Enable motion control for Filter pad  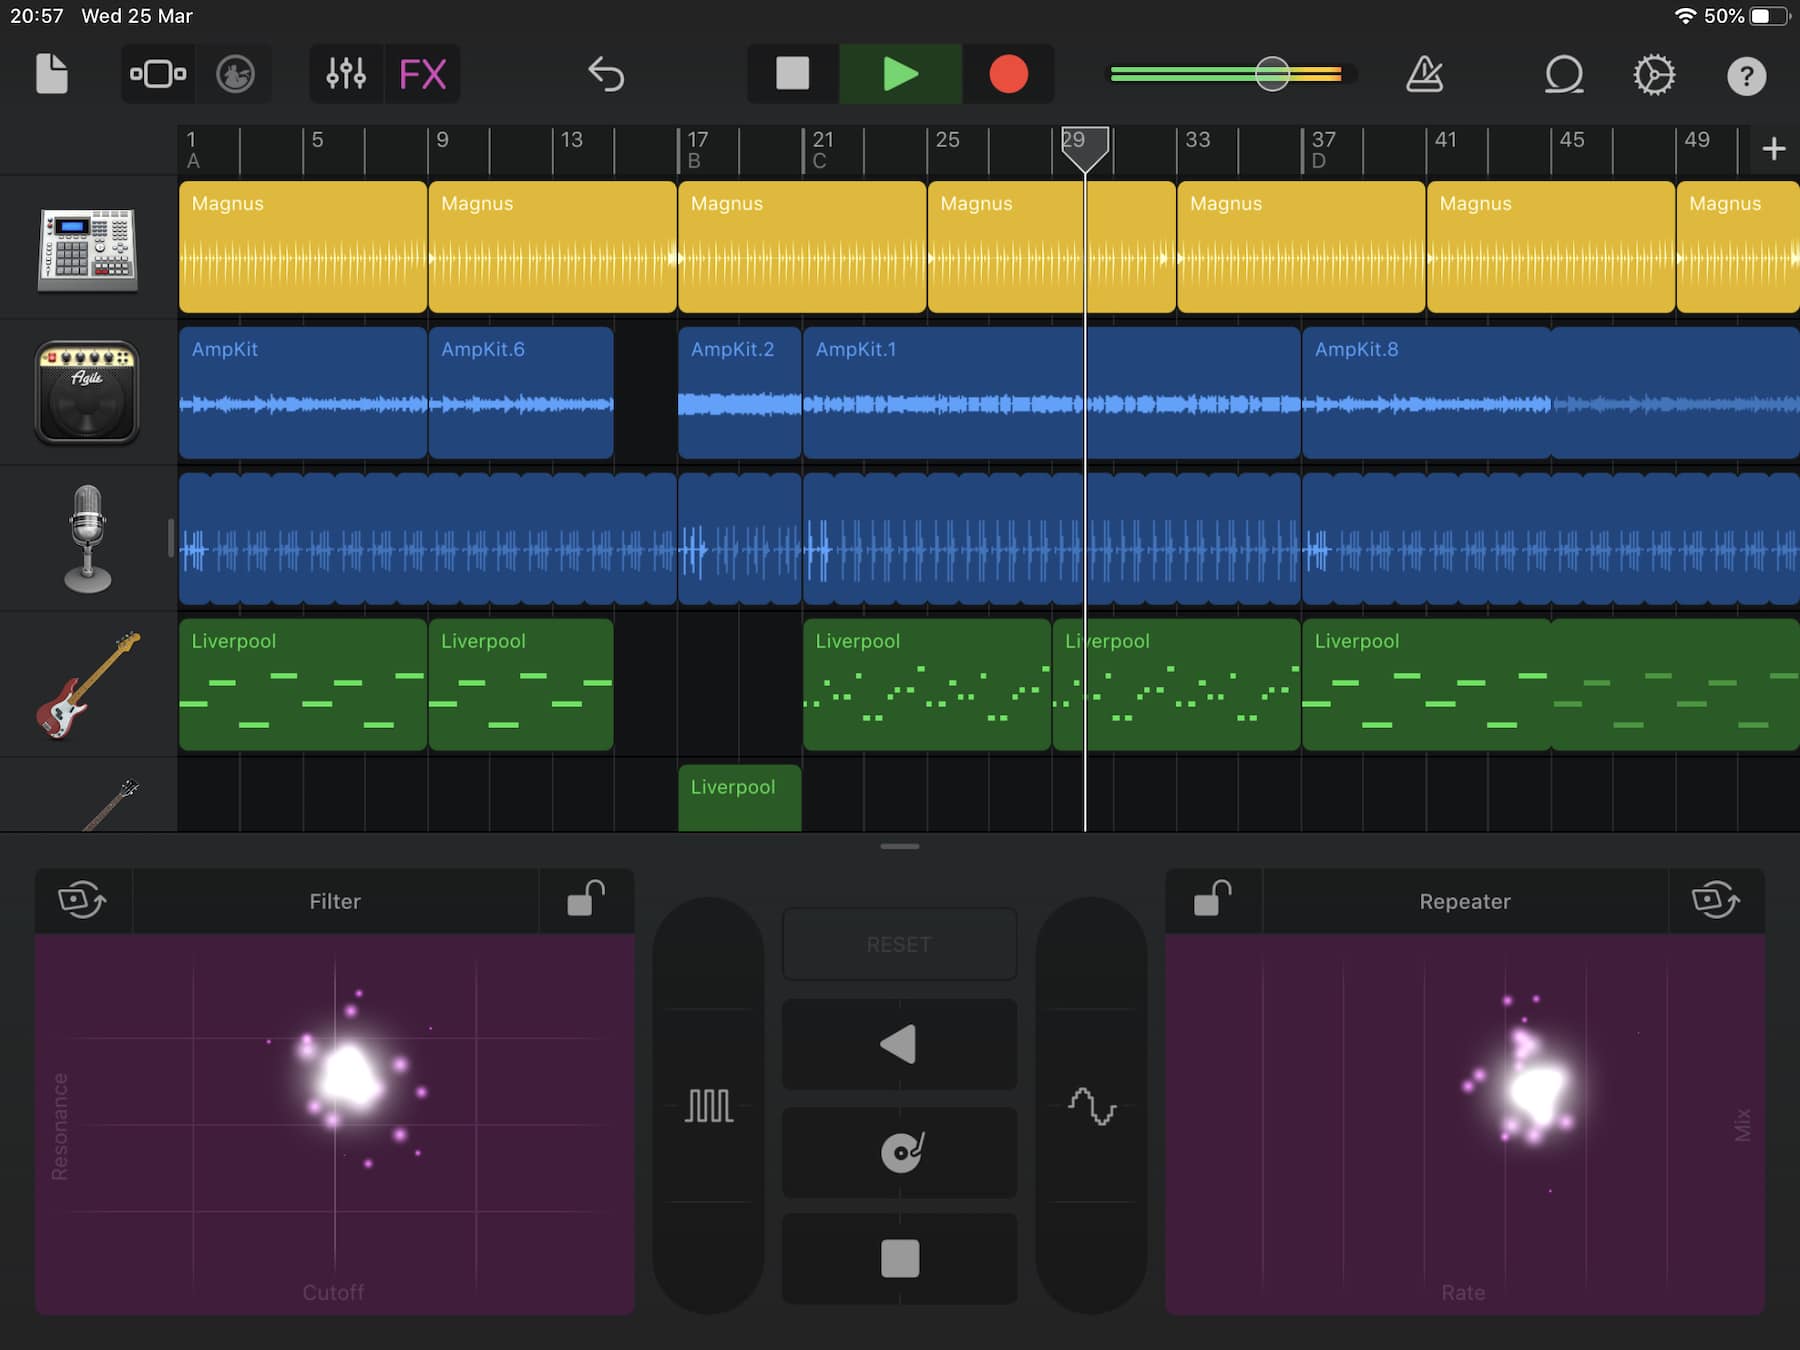tap(82, 899)
